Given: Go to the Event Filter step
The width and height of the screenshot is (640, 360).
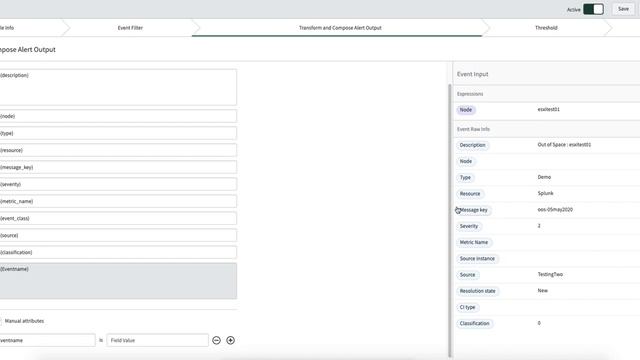Looking at the screenshot, I should pos(130,28).
